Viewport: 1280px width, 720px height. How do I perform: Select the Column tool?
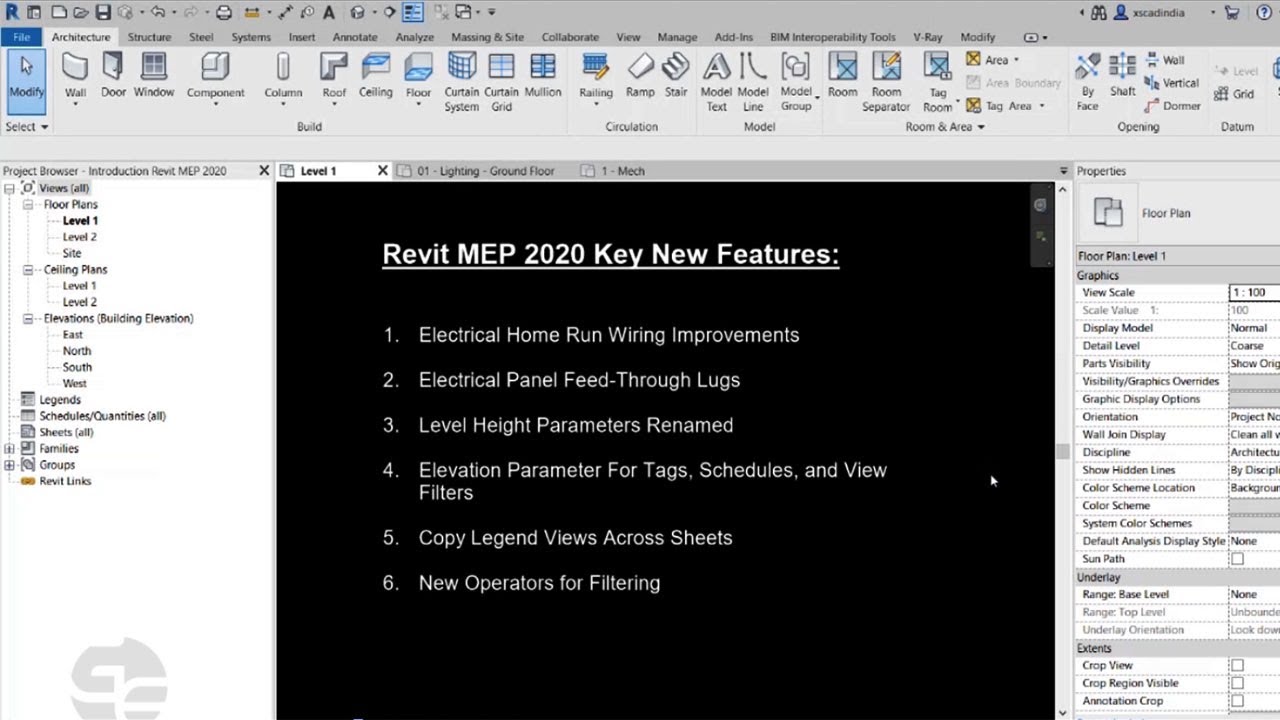(x=283, y=78)
